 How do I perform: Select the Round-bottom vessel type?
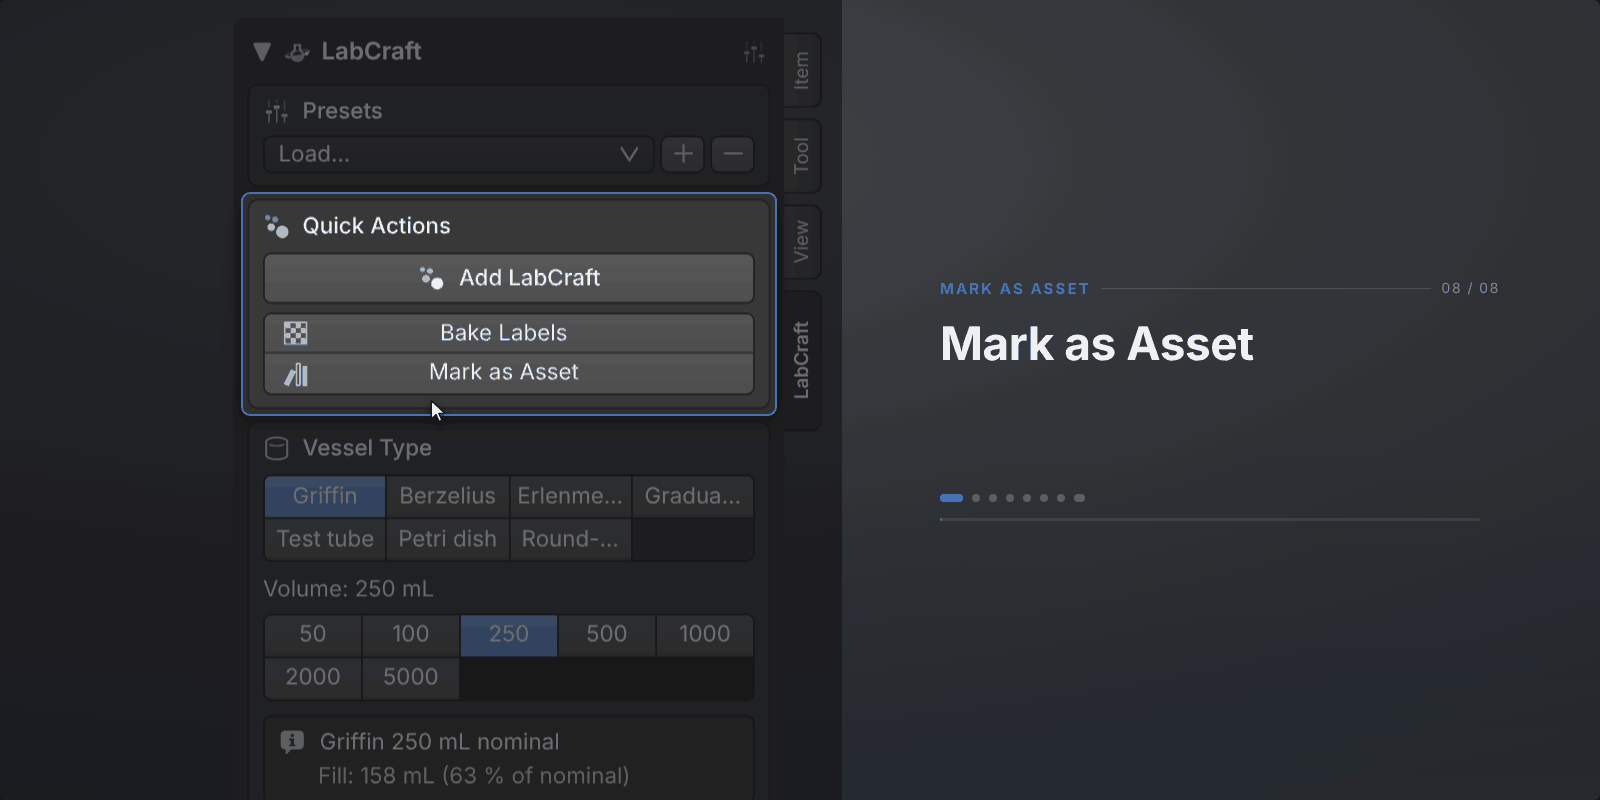pyautogui.click(x=570, y=539)
